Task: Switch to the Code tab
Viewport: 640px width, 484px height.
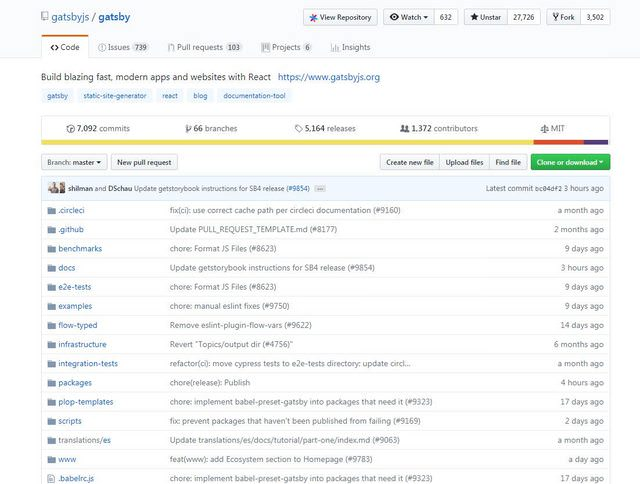Action: pyautogui.click(x=65, y=47)
